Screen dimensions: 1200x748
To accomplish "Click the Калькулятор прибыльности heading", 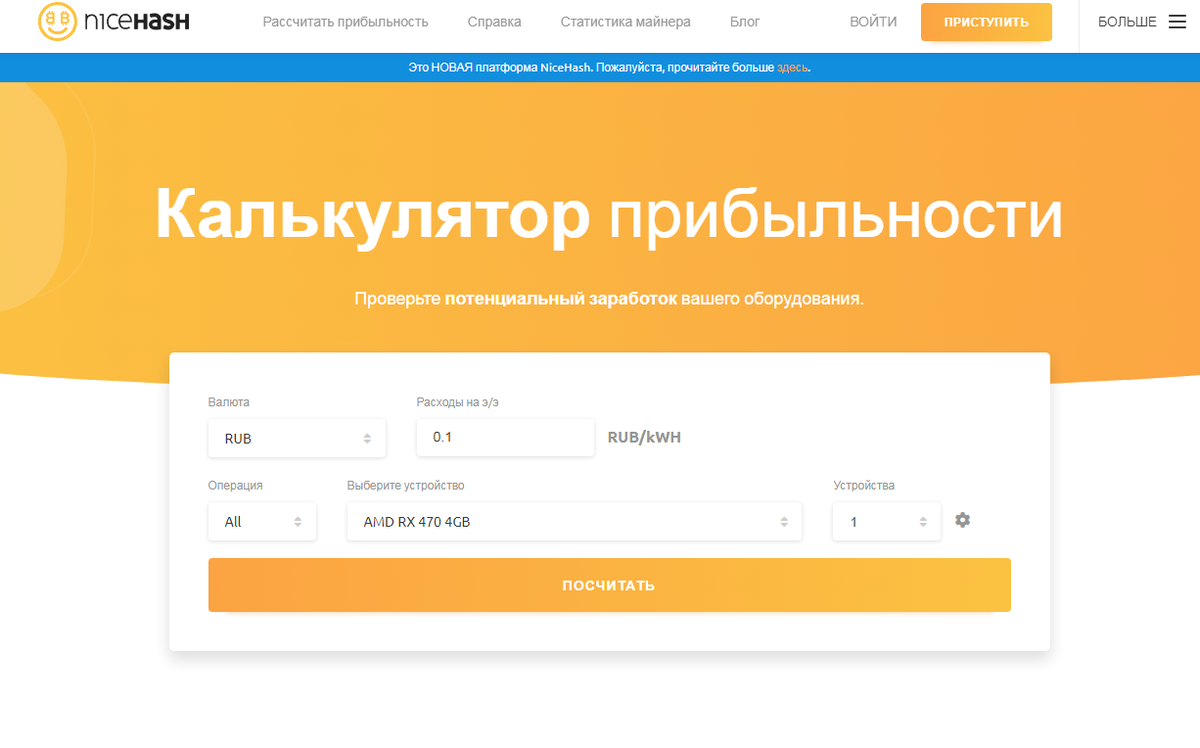I will [608, 214].
